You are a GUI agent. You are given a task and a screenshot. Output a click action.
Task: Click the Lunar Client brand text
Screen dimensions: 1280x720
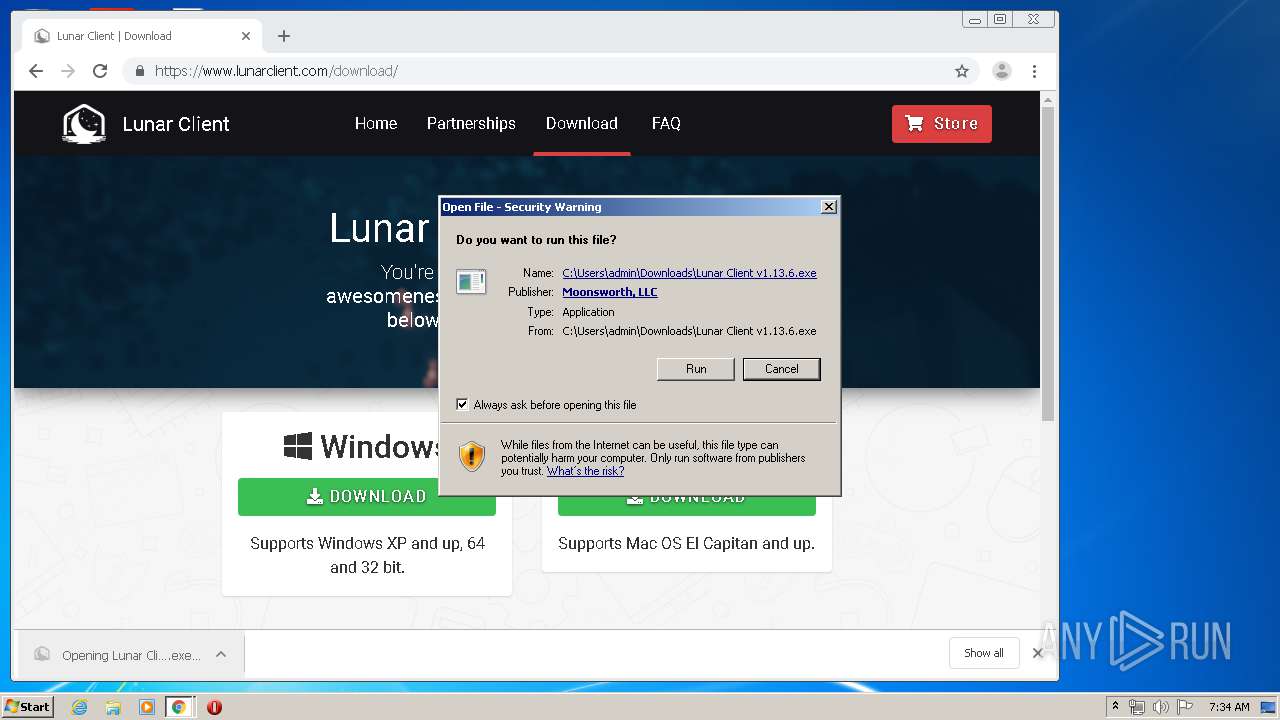coord(176,124)
